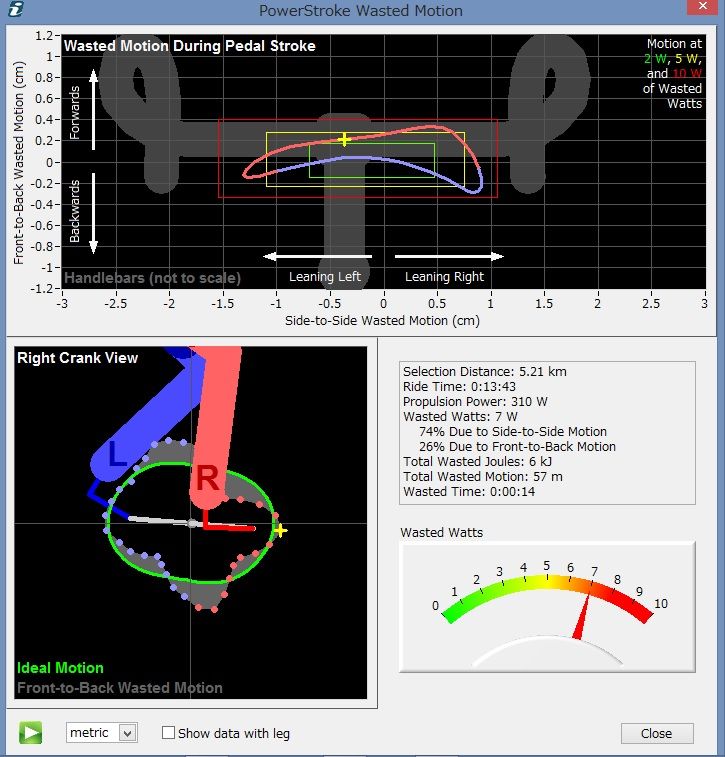
Task: Click the Right Crank View title
Action: click(77, 358)
